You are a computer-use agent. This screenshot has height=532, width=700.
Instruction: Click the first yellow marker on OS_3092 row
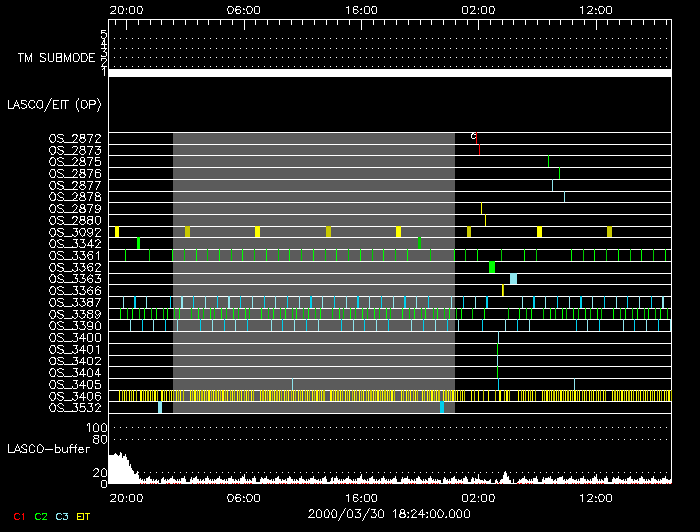117,232
